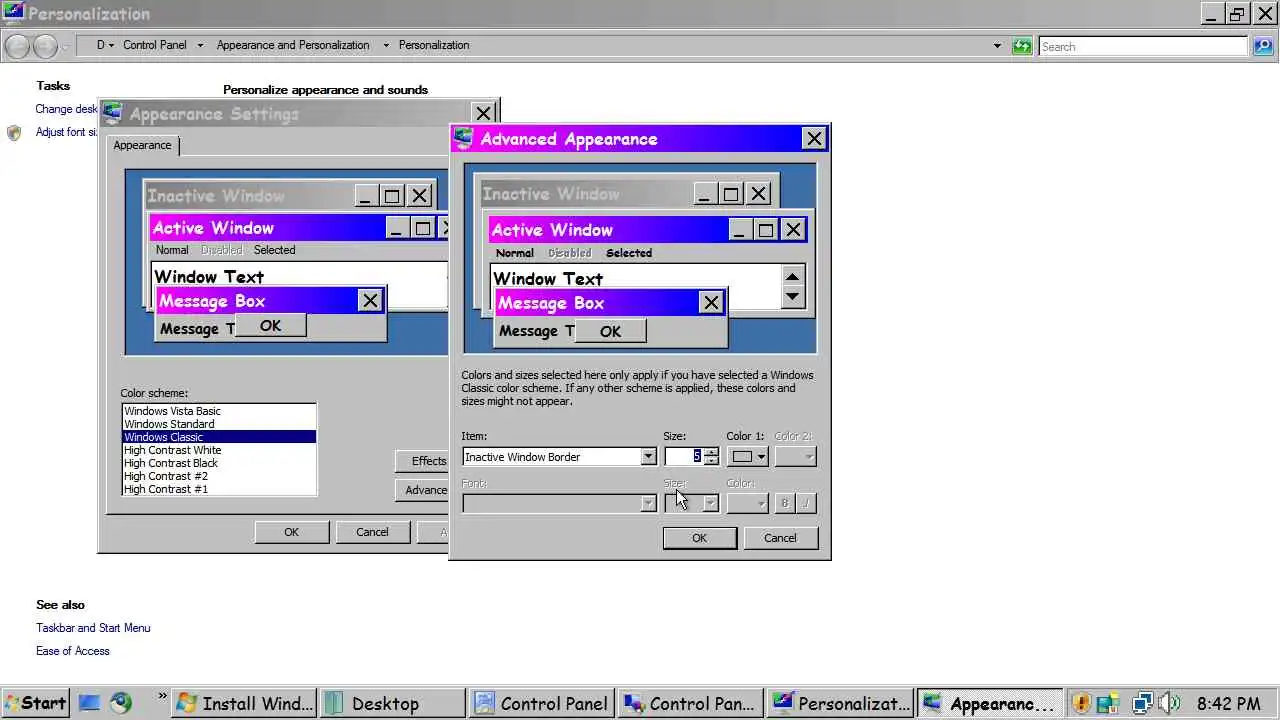This screenshot has width=1280, height=720.
Task: Decrease the item size with the down spinner
Action: point(711,461)
